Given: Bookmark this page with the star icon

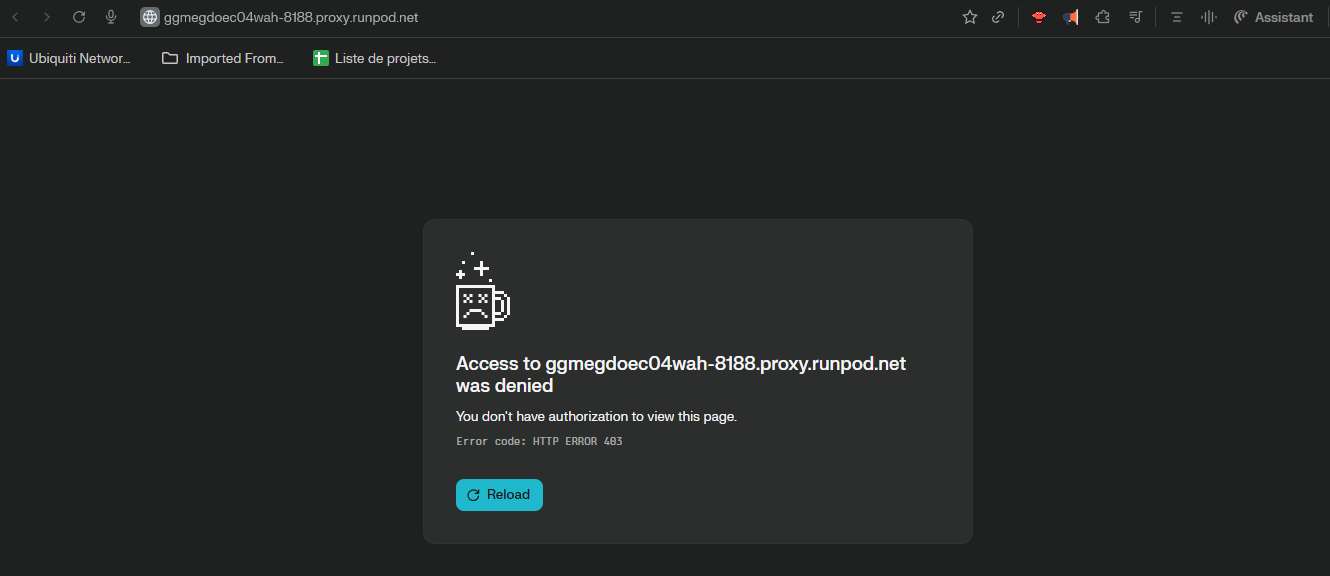Looking at the screenshot, I should (x=969, y=17).
